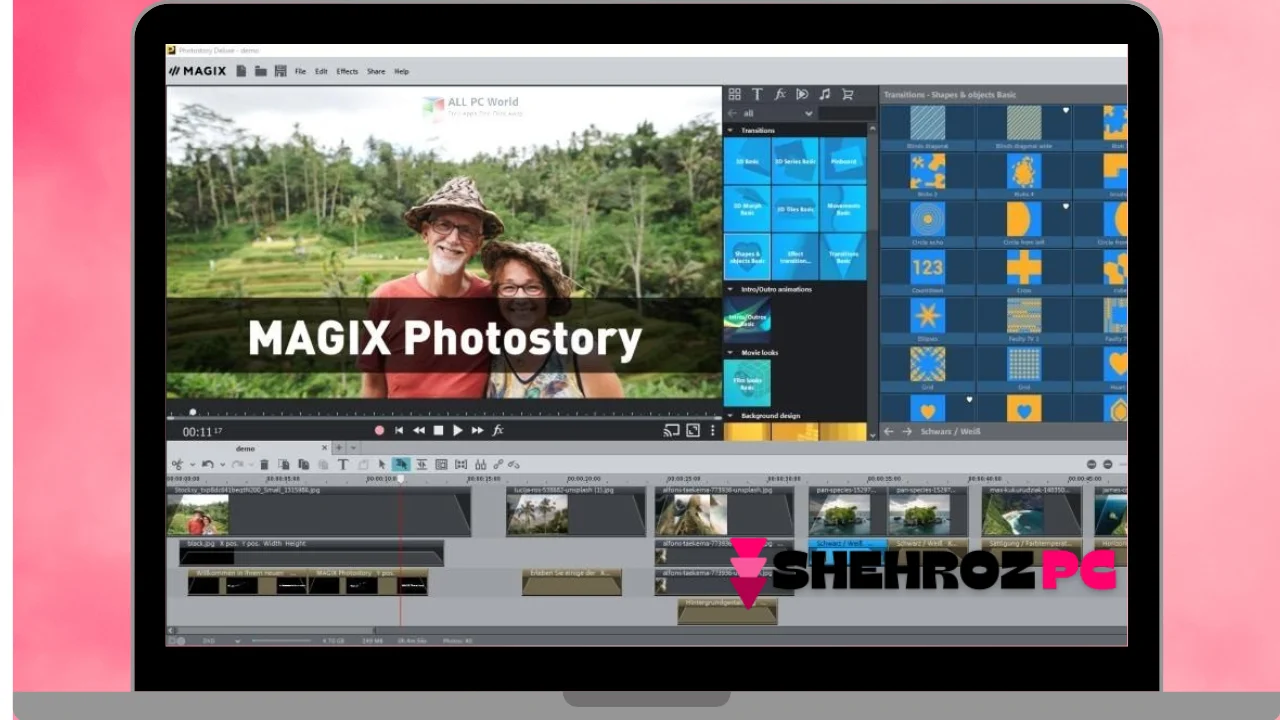The height and width of the screenshot is (720, 1280).
Task: Click the previous arrow beside Schwarz / Weiß
Action: pyautogui.click(x=888, y=431)
